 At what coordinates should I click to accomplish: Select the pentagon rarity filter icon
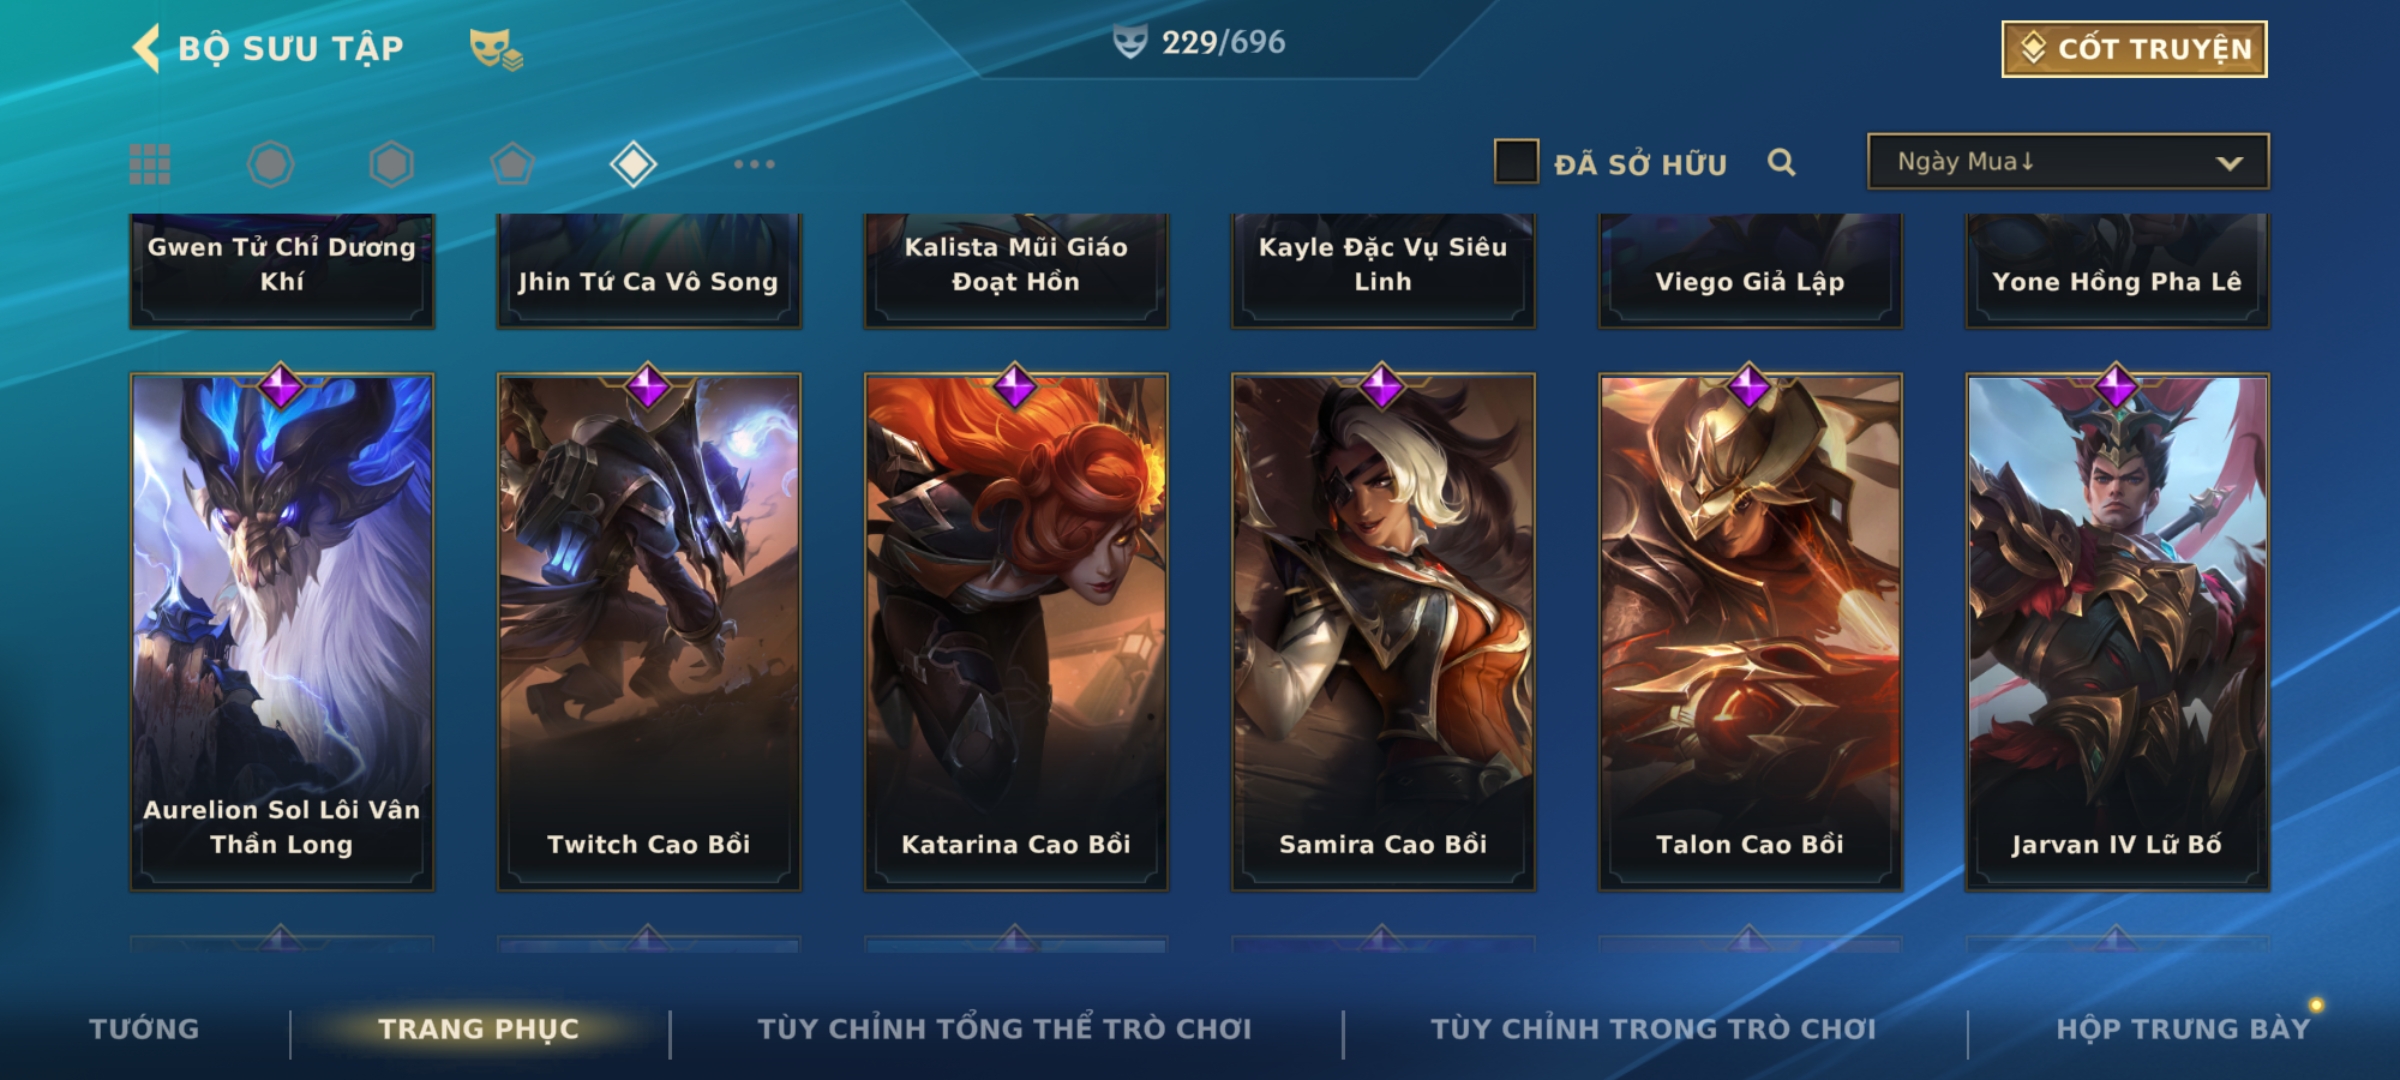pyautogui.click(x=512, y=164)
